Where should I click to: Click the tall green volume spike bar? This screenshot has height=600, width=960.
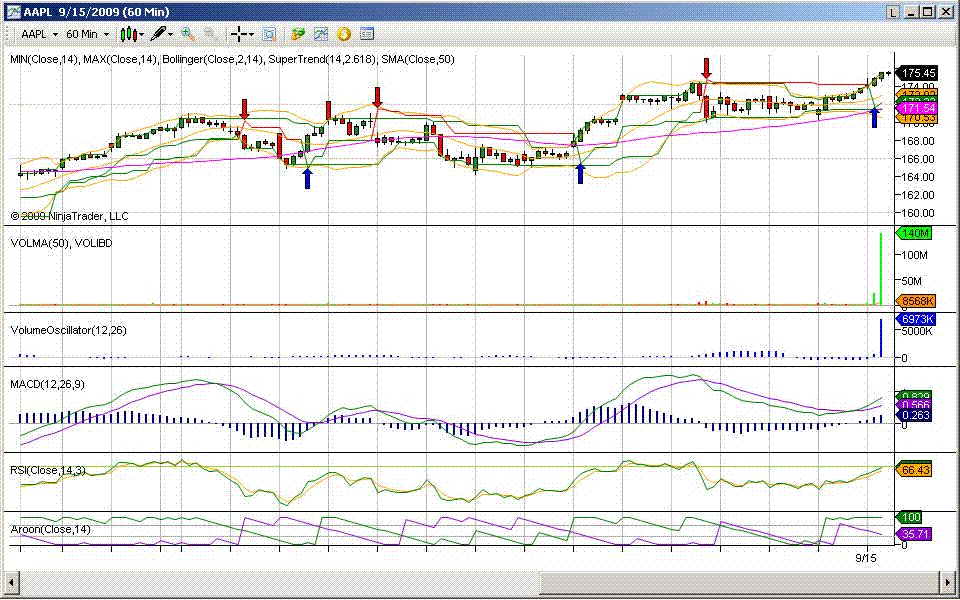tap(881, 269)
